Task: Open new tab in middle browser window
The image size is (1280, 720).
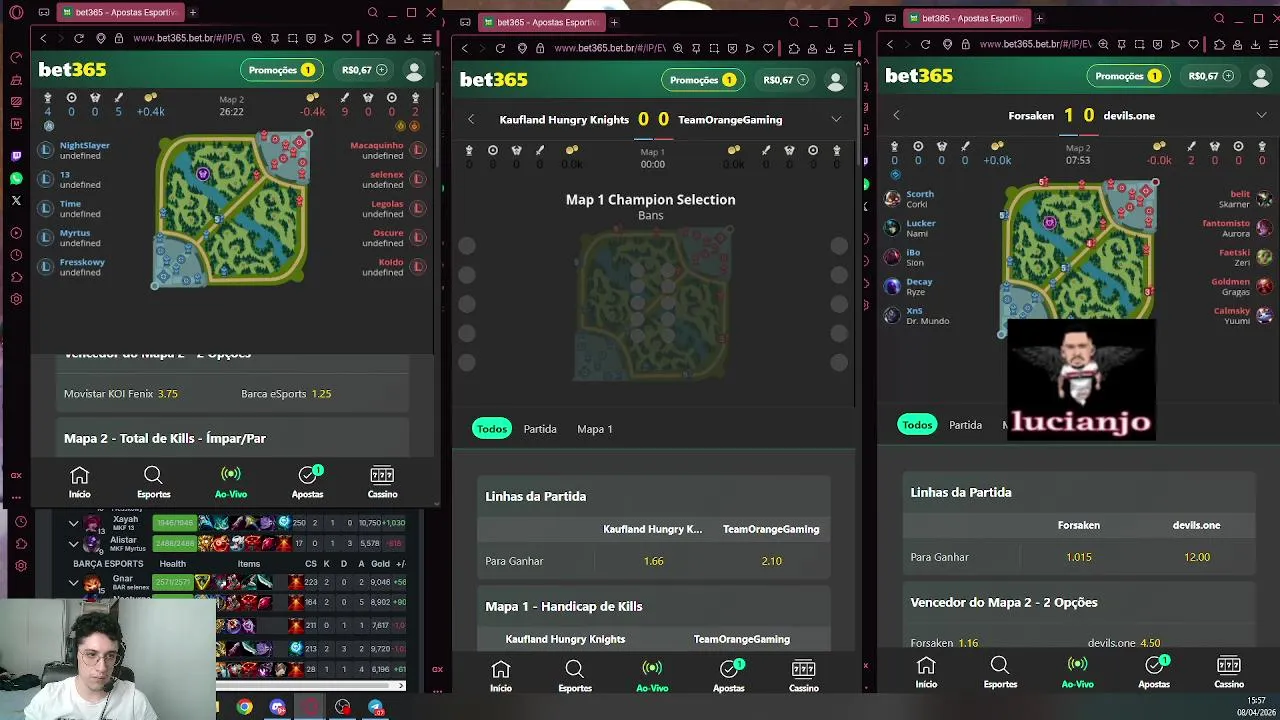Action: (x=614, y=22)
